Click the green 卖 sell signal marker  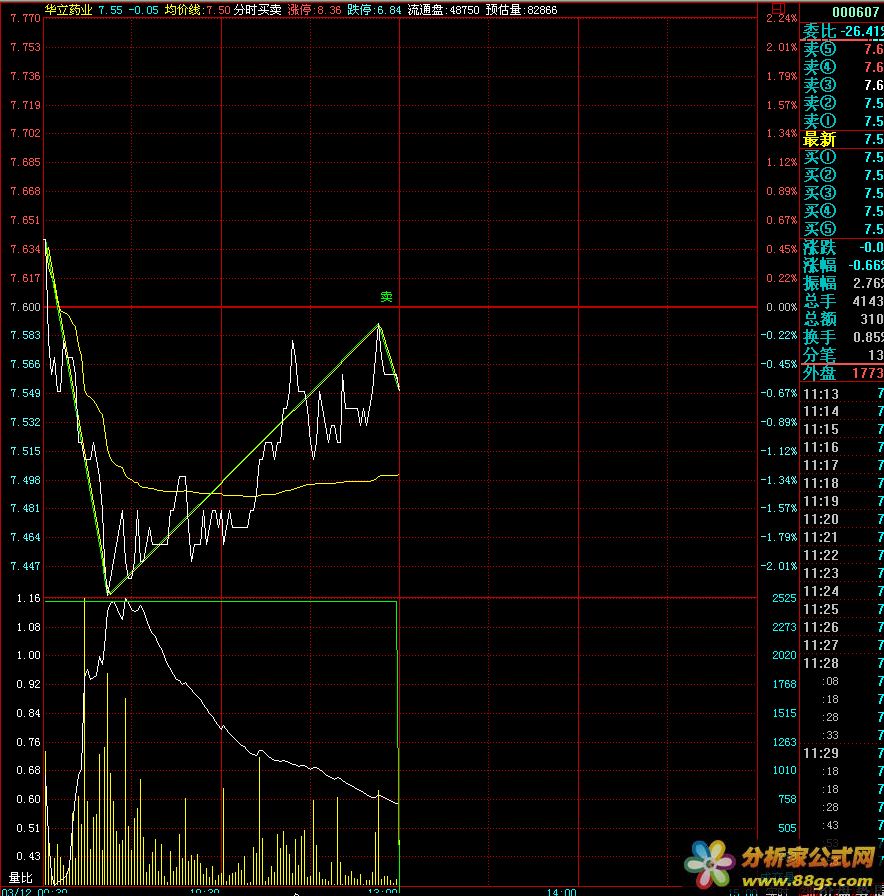point(386,297)
